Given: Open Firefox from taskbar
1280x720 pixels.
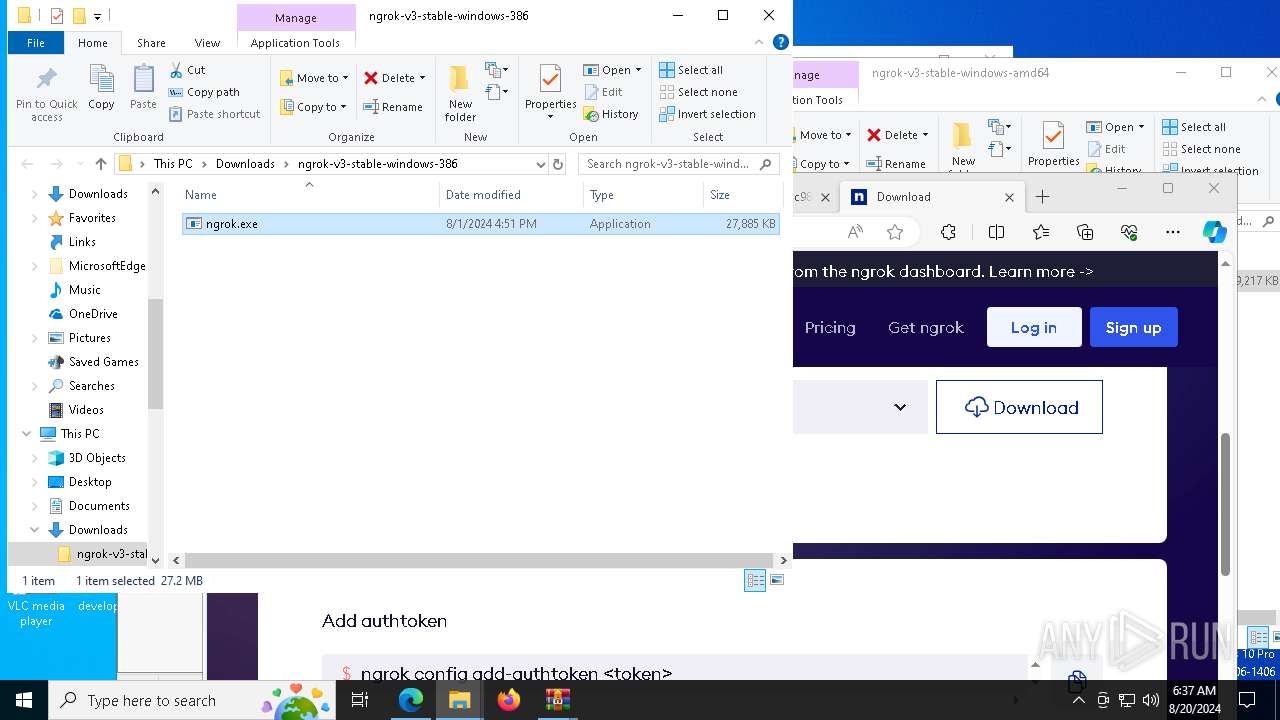Looking at the screenshot, I should pyautogui.click(x=509, y=700).
